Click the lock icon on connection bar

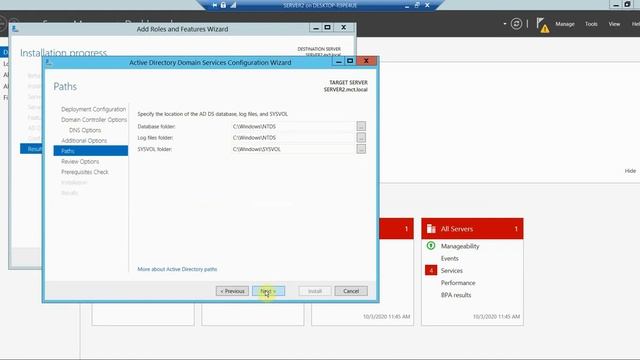click(x=223, y=5)
